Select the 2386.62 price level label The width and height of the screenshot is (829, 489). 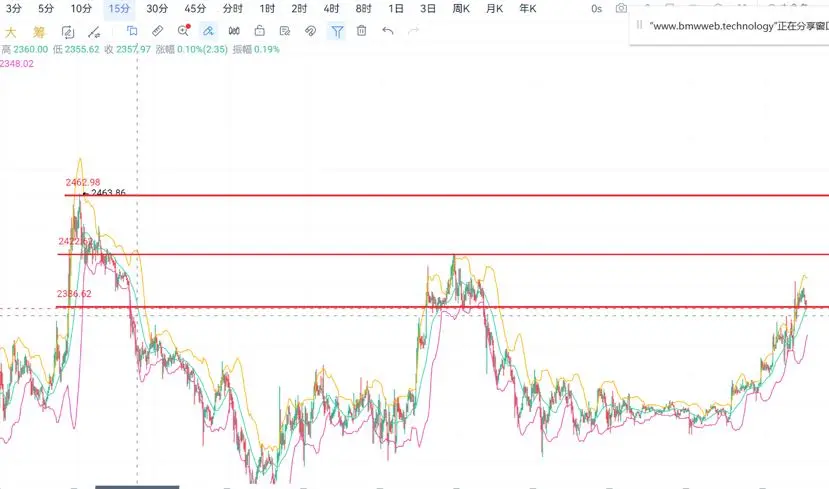click(x=74, y=294)
